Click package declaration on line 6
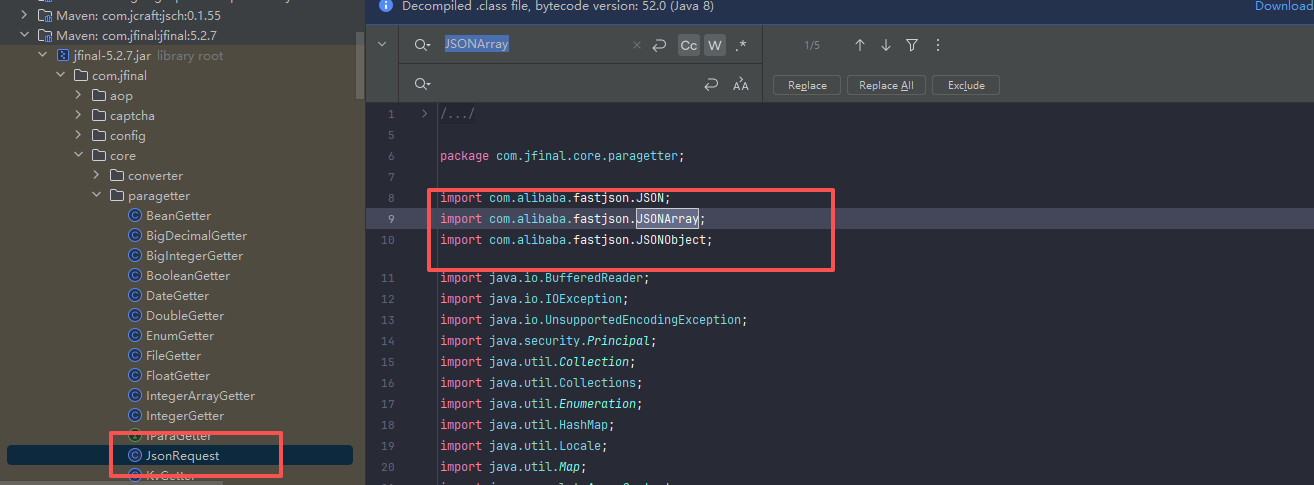1314x485 pixels. coord(561,156)
